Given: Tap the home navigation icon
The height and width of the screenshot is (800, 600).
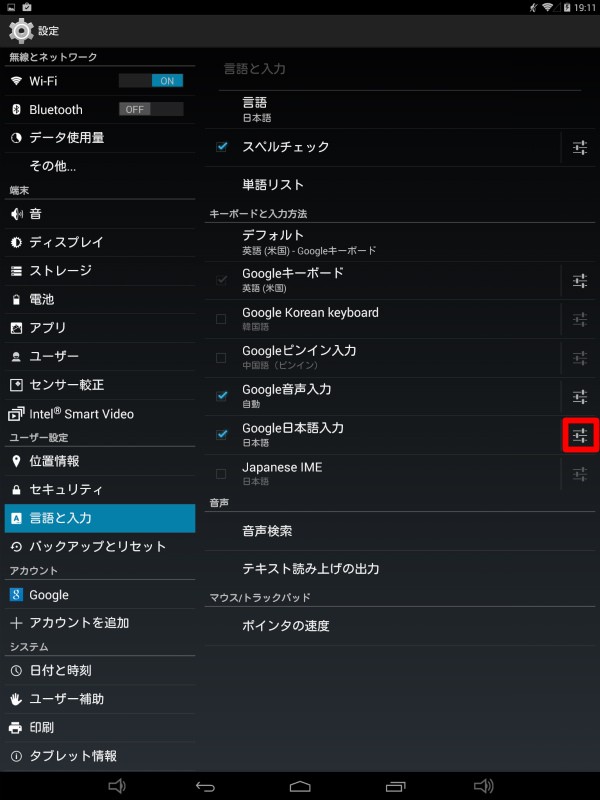Looking at the screenshot, I should pyautogui.click(x=300, y=786).
